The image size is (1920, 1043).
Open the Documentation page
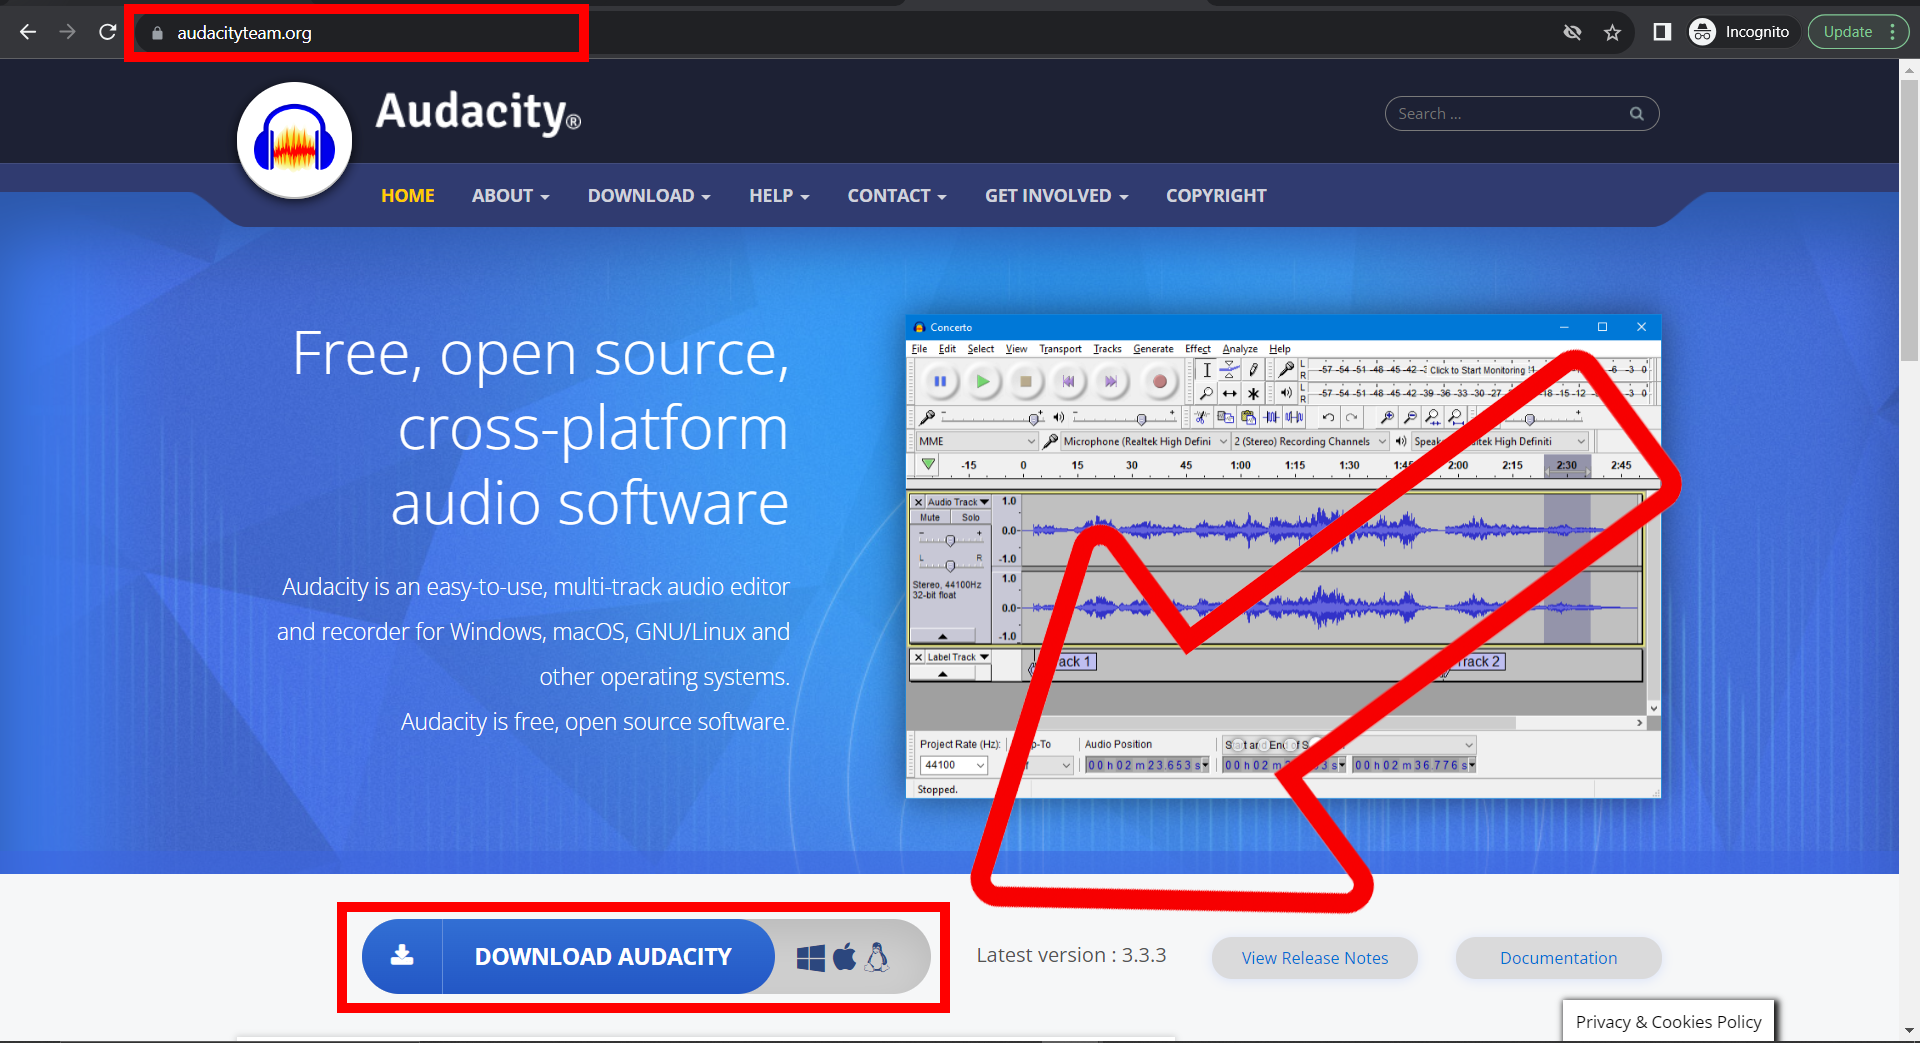(x=1557, y=957)
